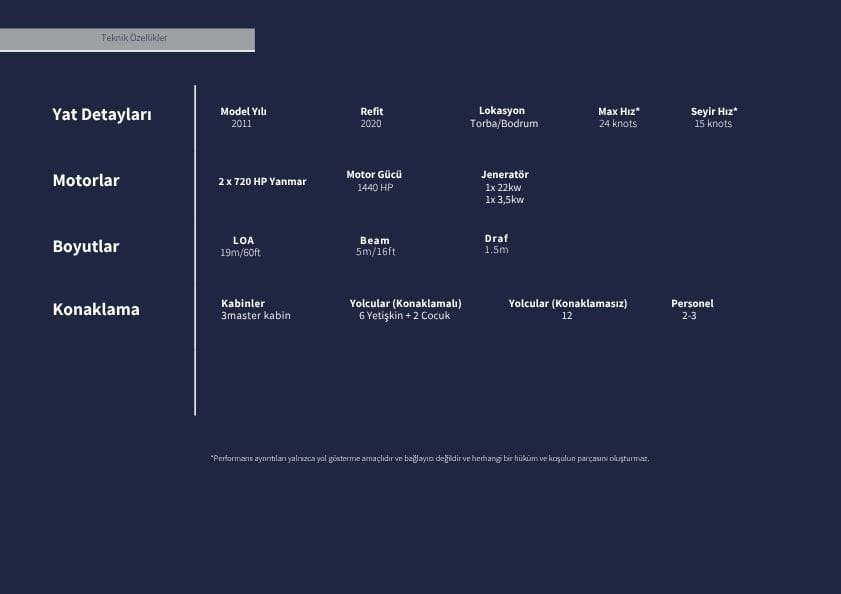The height and width of the screenshot is (594, 841).
Task: Click the Draf 1.5m value
Action: pyautogui.click(x=496, y=250)
